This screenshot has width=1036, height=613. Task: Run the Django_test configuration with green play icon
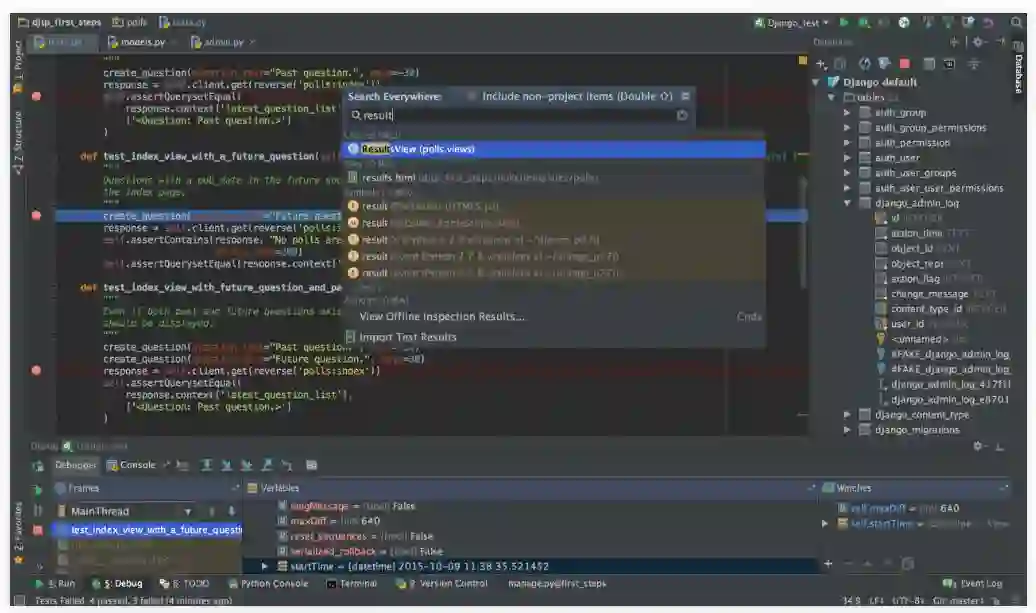(844, 22)
